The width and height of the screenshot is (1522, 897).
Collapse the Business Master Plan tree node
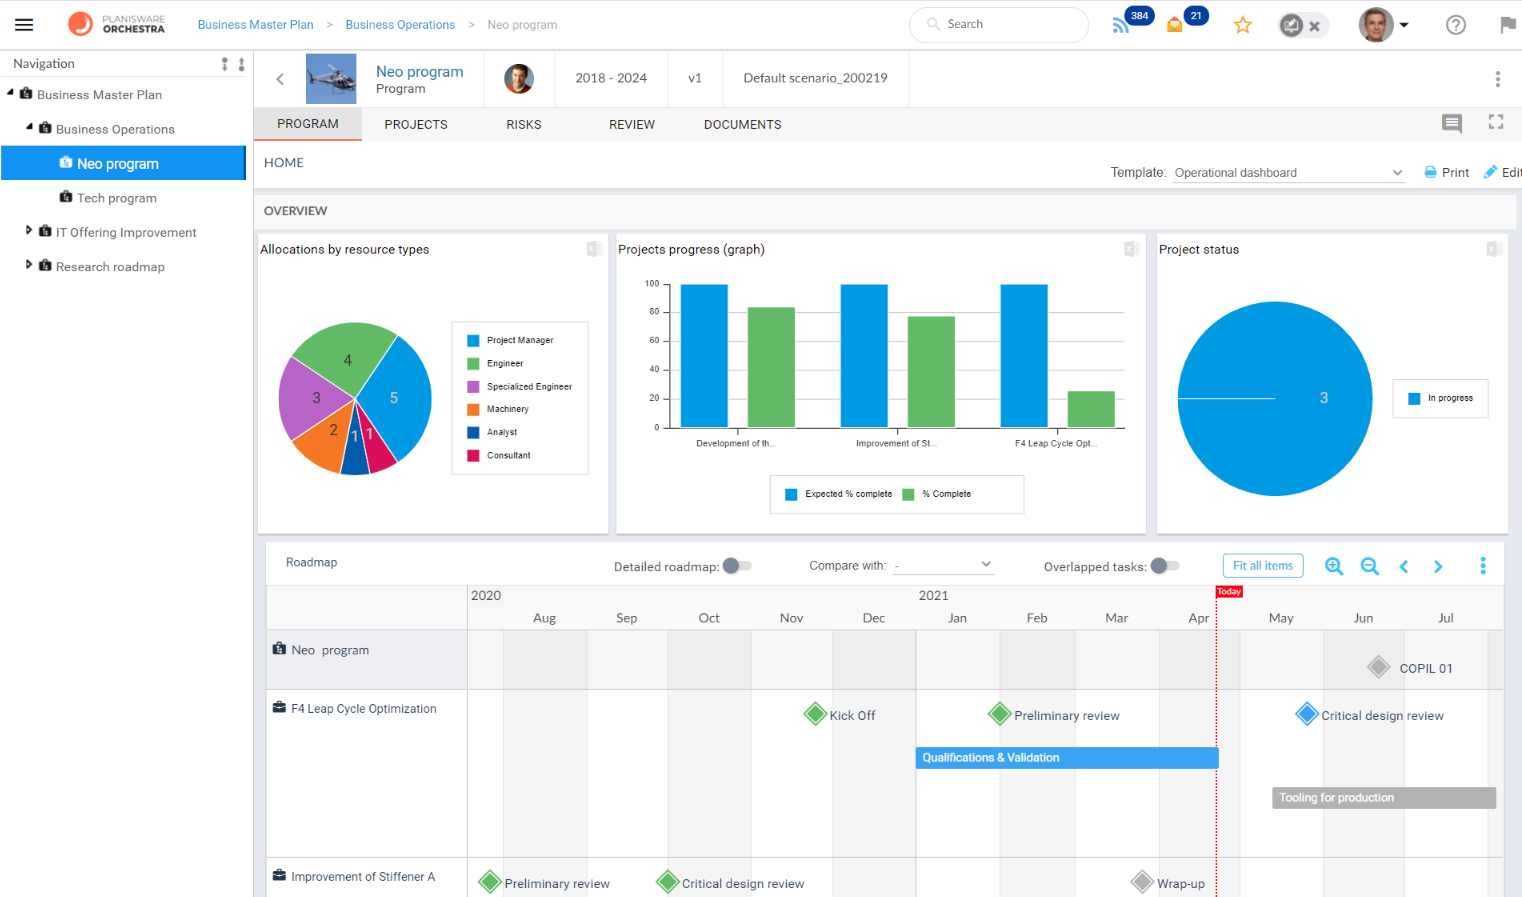[x=11, y=93]
